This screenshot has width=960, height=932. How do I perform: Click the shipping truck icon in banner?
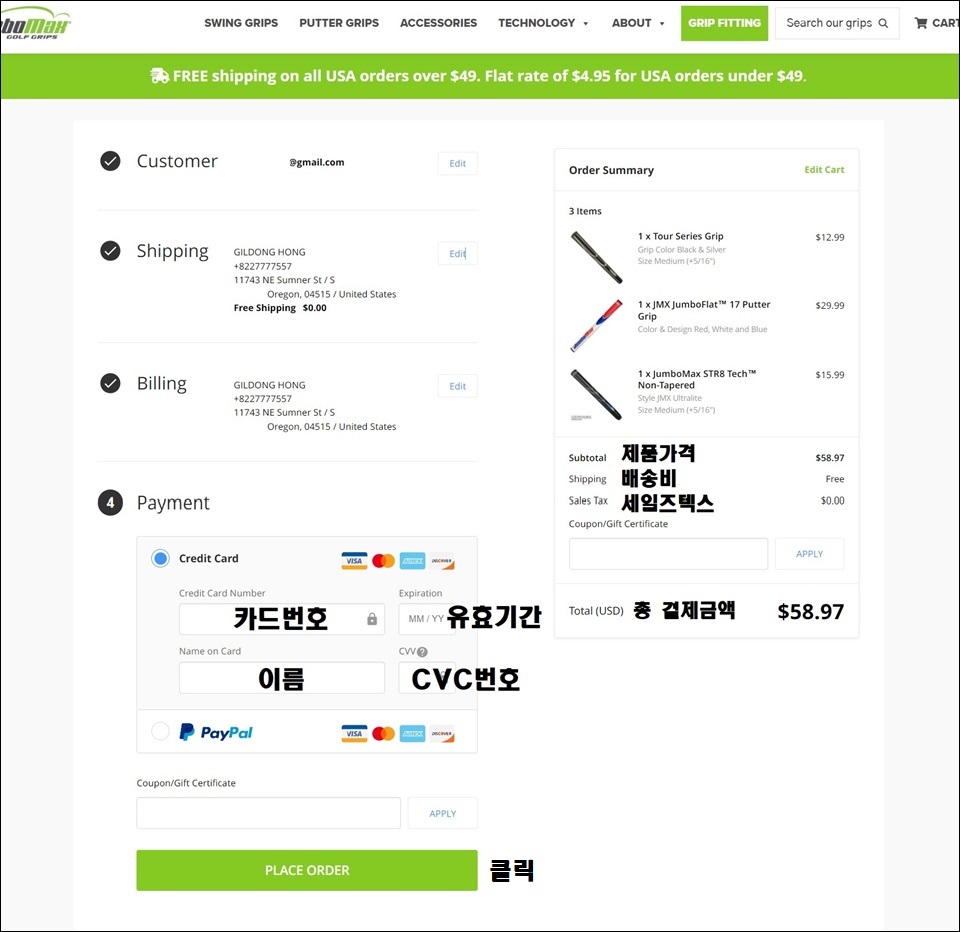pyautogui.click(x=160, y=76)
